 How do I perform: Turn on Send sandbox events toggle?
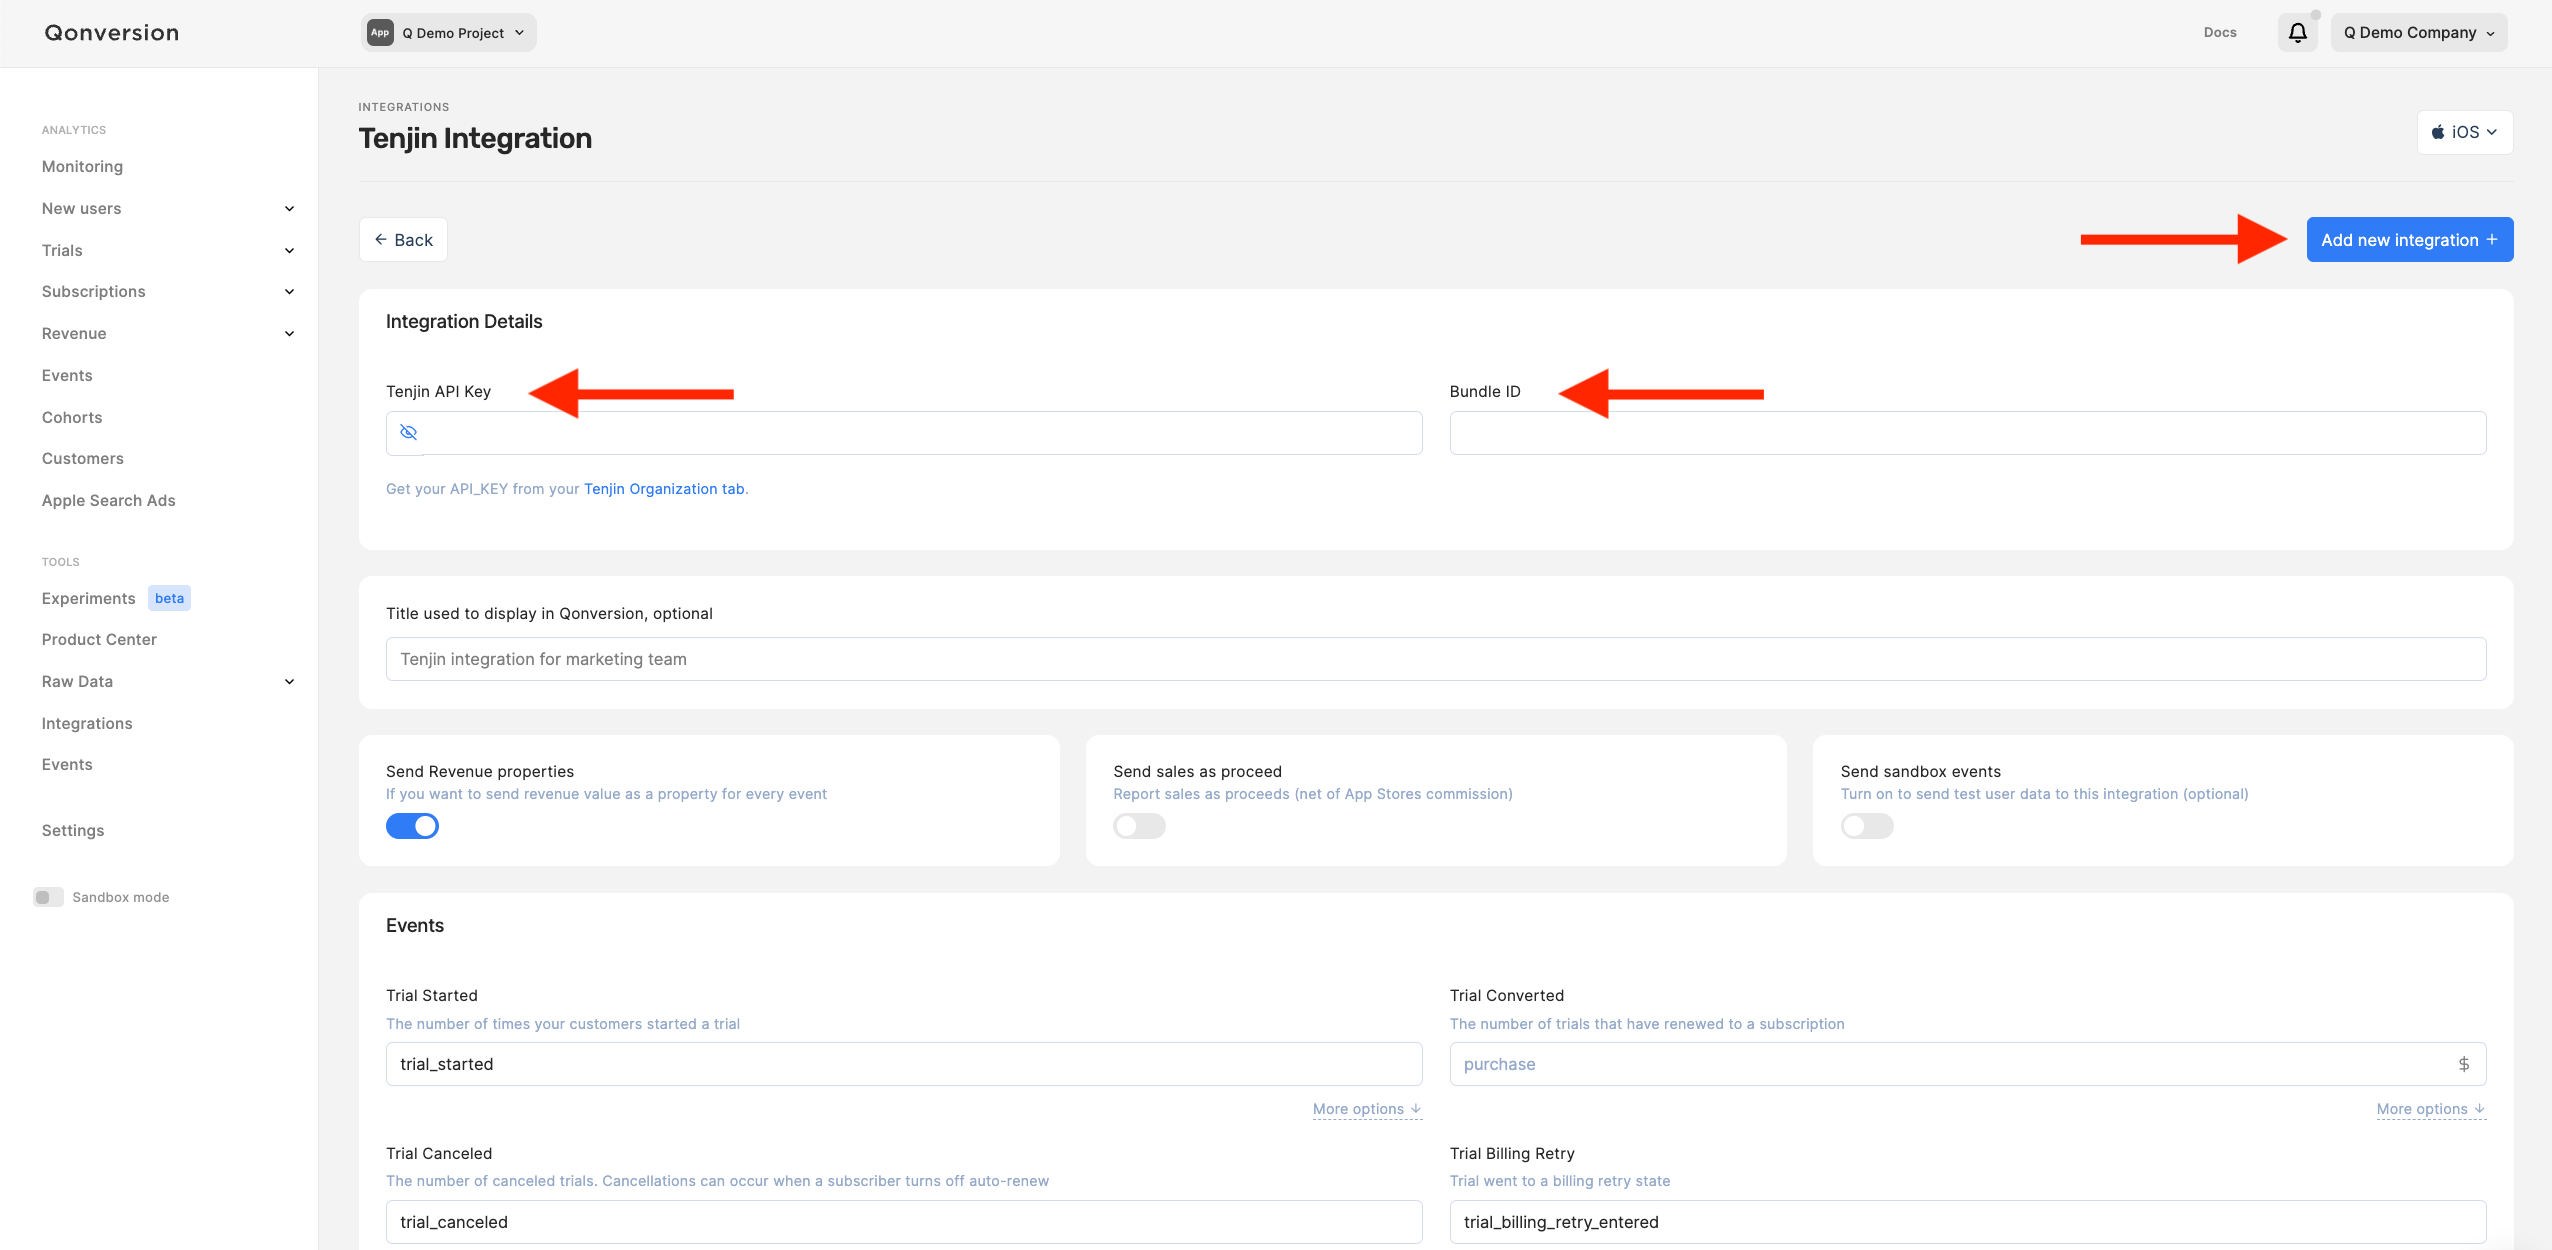point(1866,826)
